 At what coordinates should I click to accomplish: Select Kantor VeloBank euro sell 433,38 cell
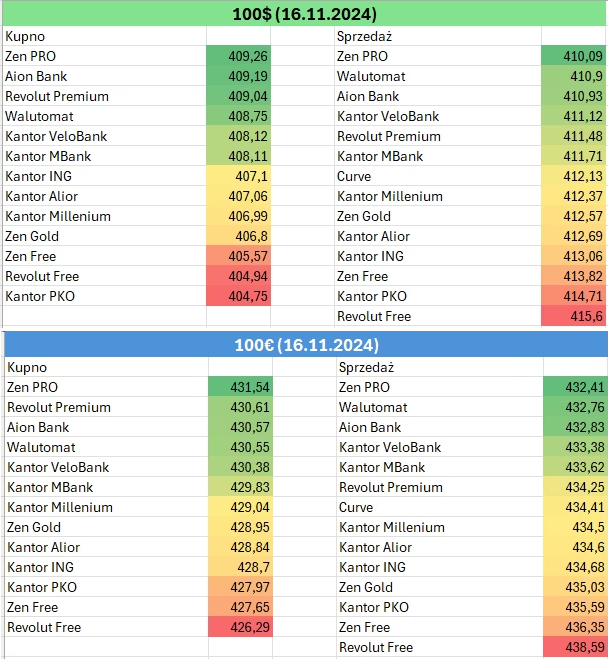[x=576, y=447]
